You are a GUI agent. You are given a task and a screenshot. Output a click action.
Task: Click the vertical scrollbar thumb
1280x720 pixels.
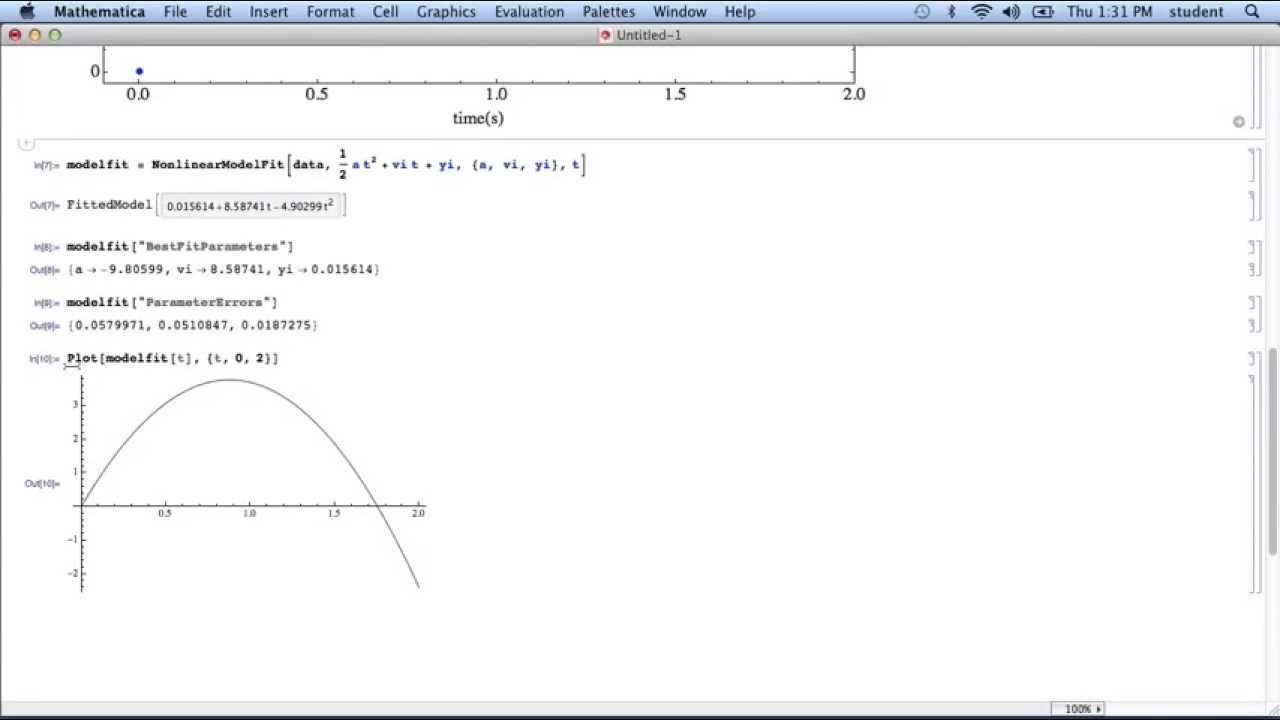[1273, 450]
